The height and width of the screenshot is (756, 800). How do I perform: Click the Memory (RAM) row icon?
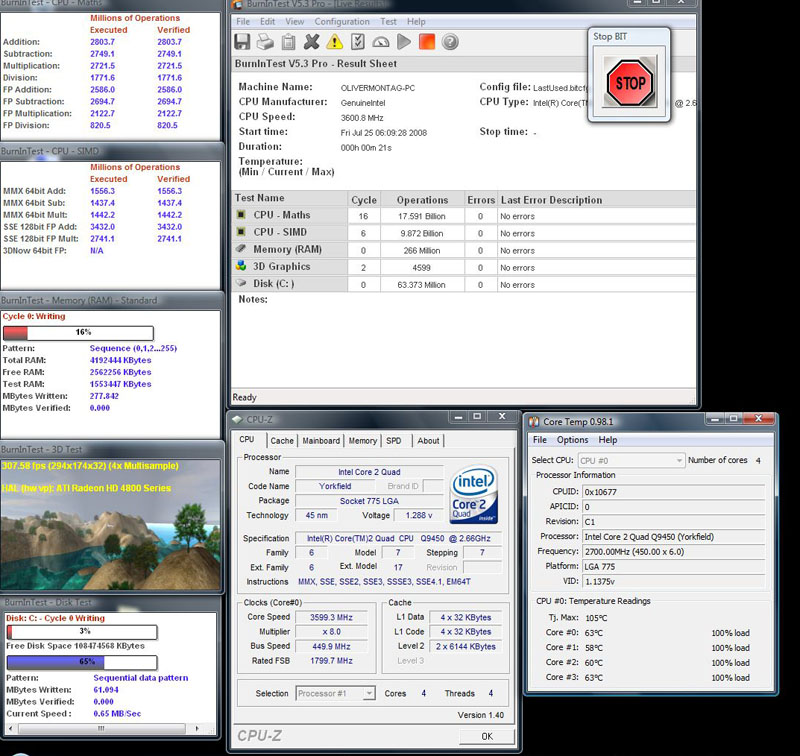pyautogui.click(x=241, y=249)
